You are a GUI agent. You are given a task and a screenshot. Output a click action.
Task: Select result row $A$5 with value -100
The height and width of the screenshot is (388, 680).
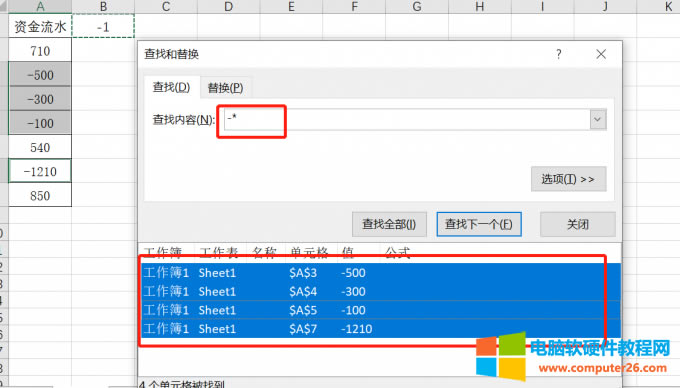click(x=381, y=310)
